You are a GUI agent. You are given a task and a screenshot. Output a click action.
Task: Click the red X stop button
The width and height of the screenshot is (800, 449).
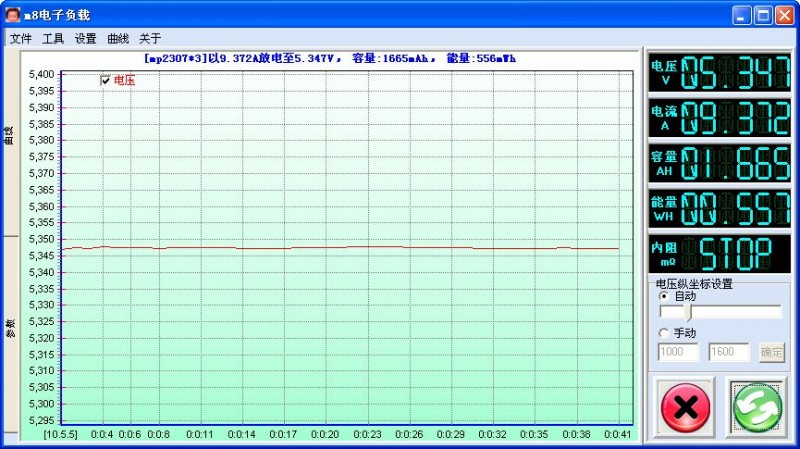[685, 406]
